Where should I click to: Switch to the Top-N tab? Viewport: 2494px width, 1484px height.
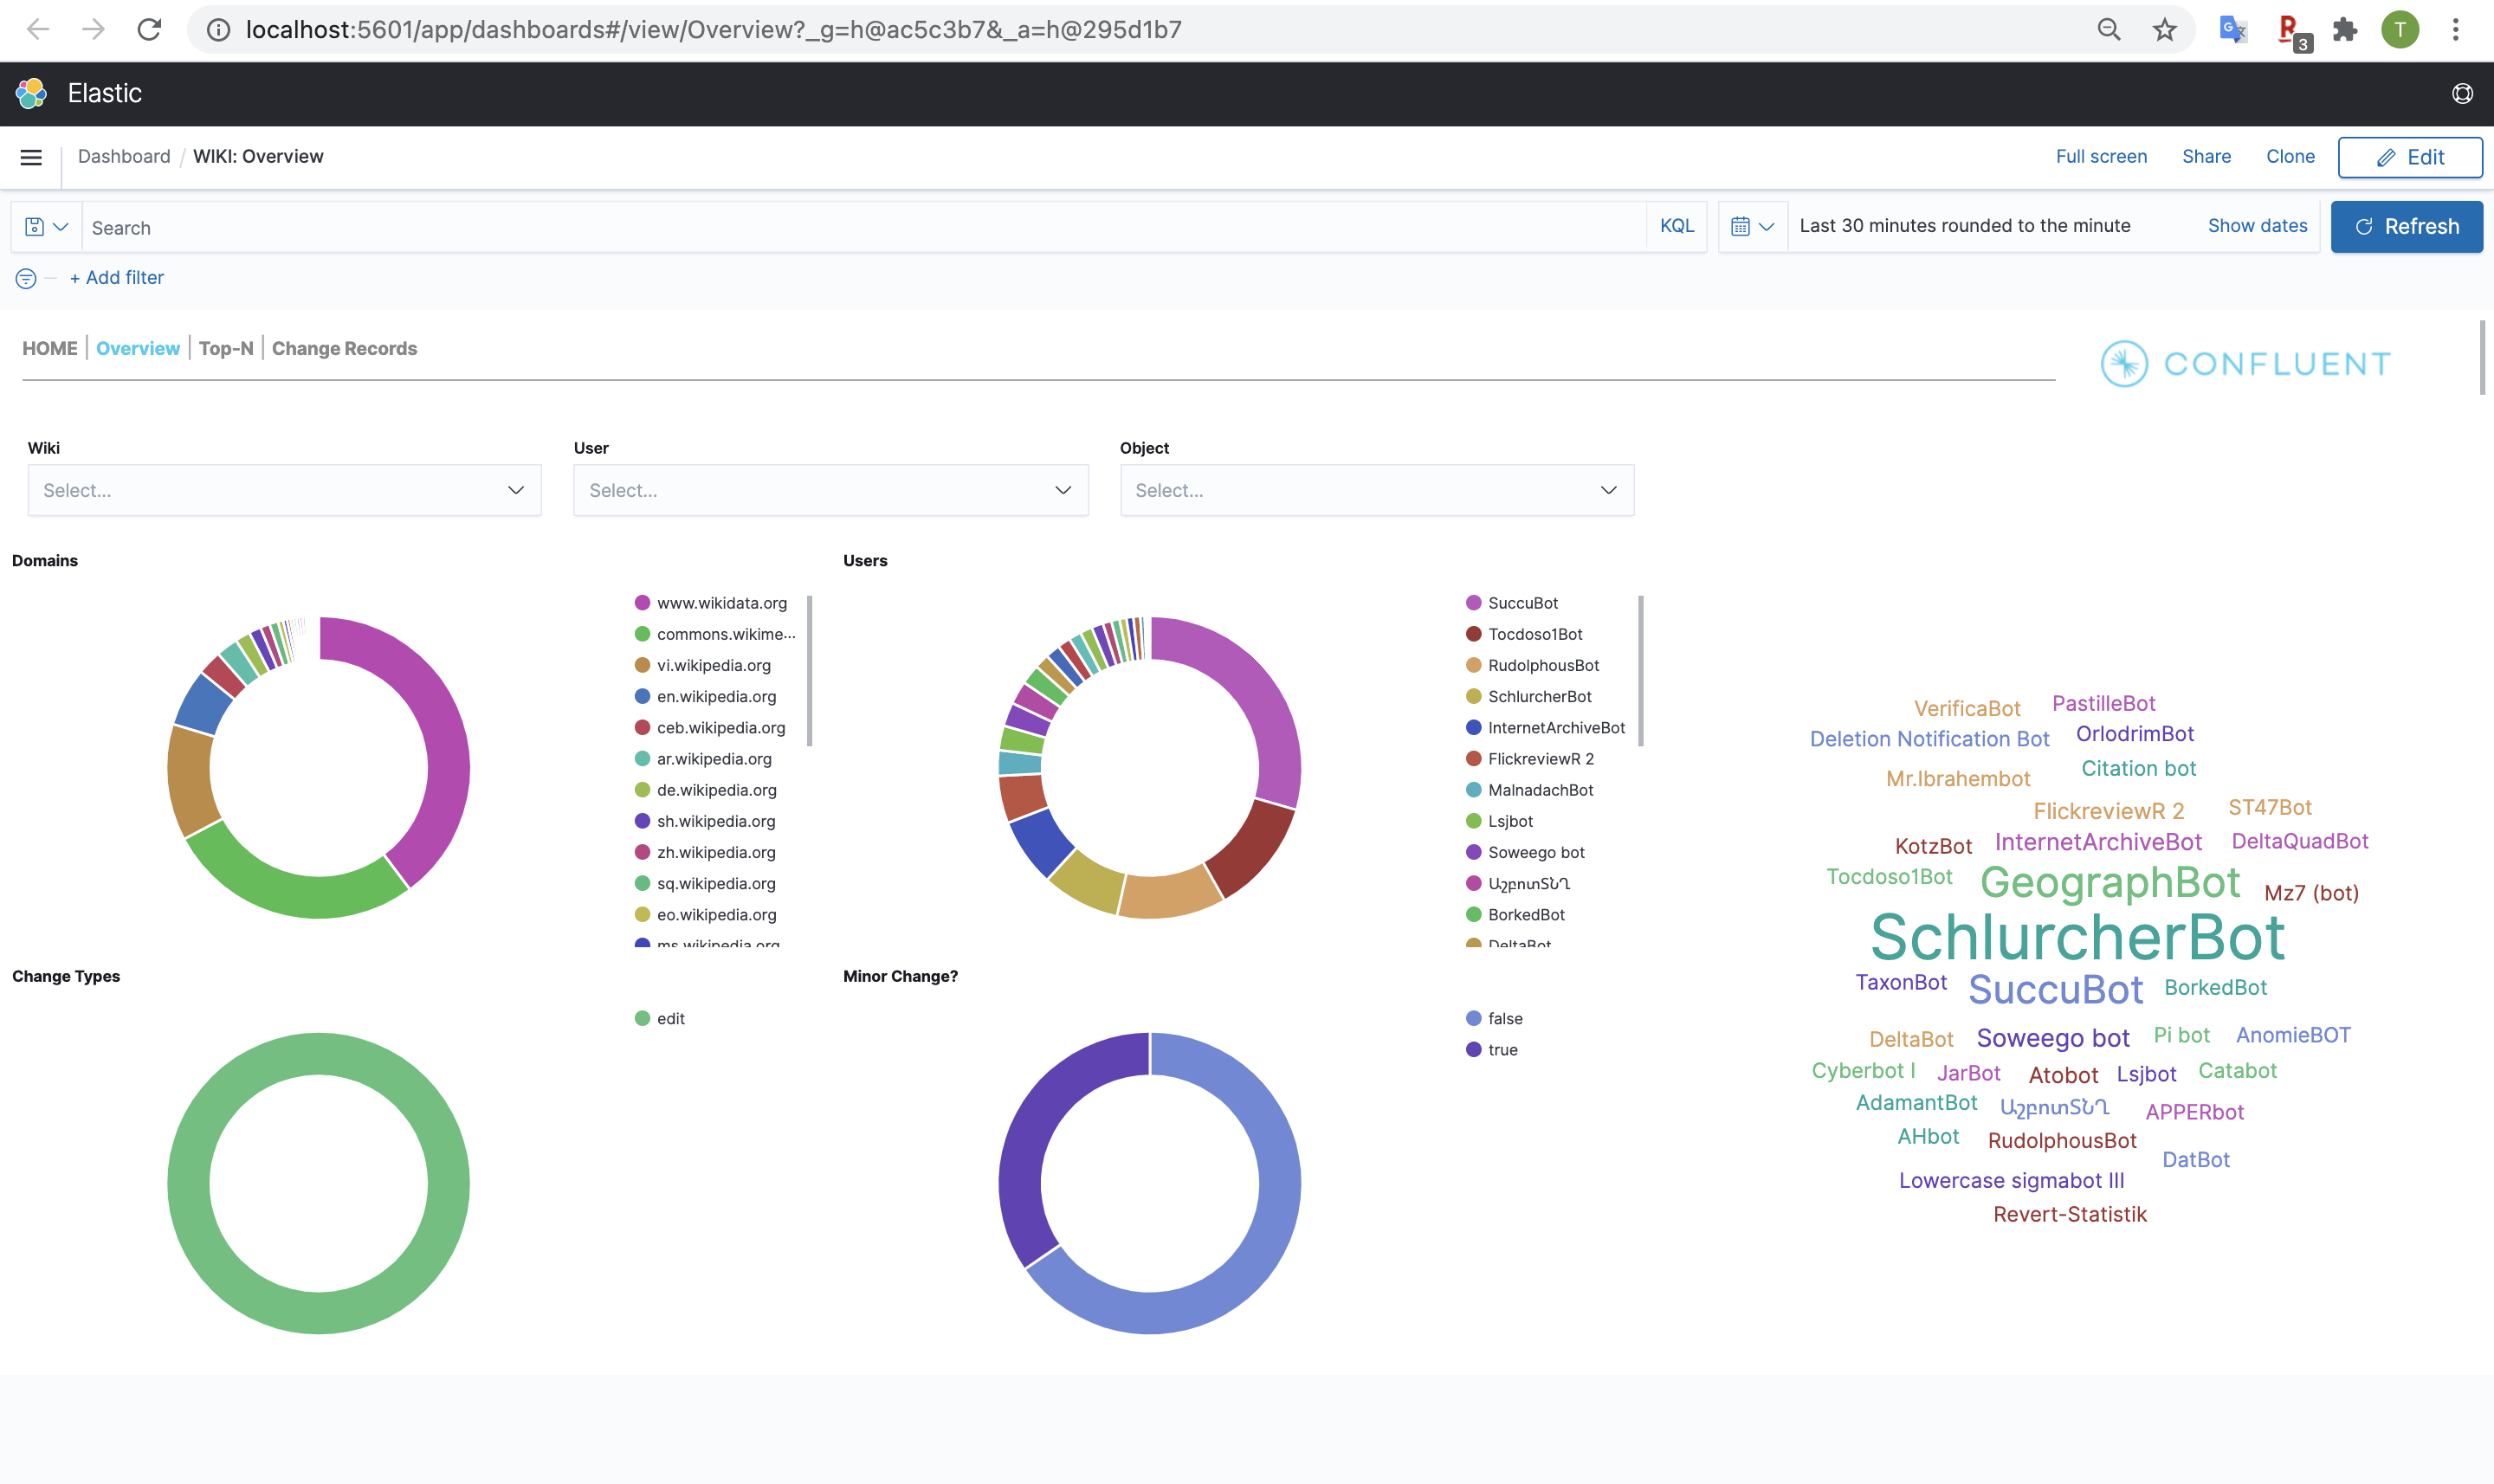pyautogui.click(x=226, y=348)
